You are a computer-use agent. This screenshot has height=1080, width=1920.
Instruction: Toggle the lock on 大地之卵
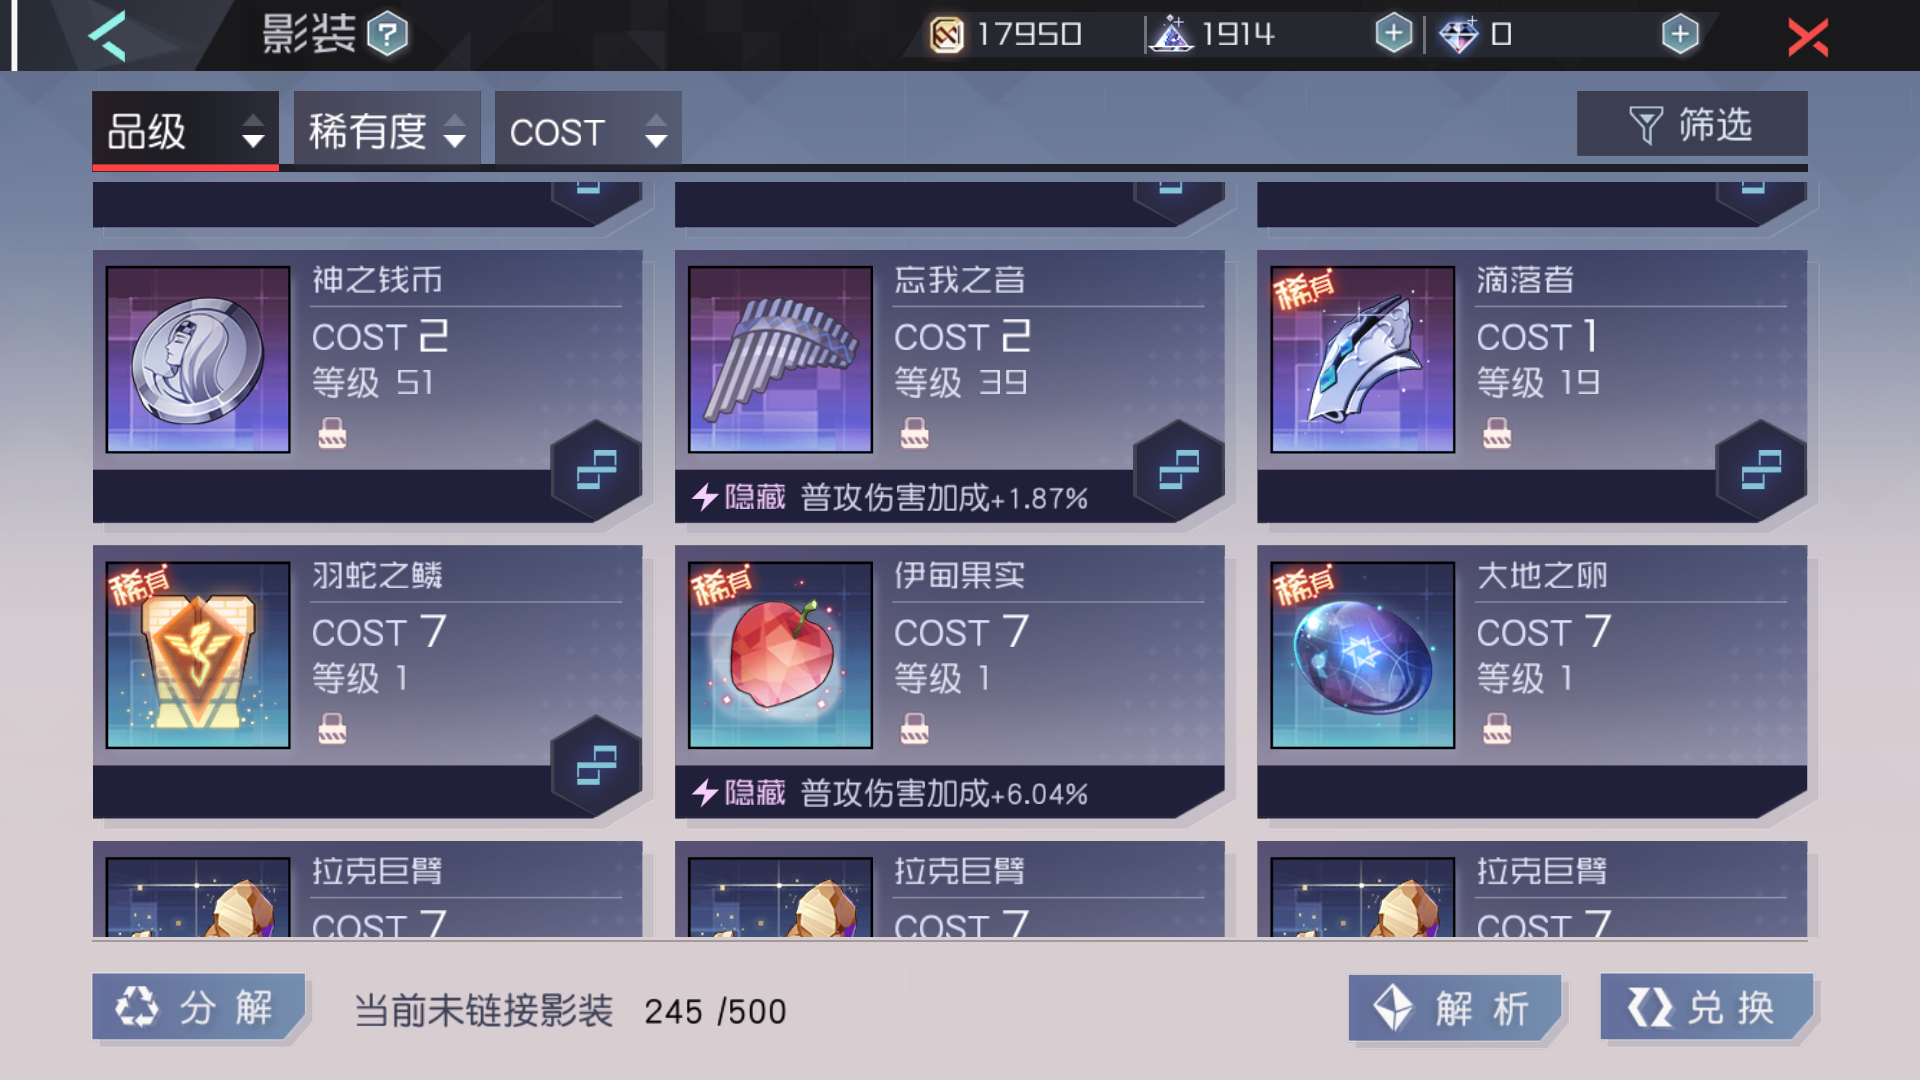(x=1497, y=729)
